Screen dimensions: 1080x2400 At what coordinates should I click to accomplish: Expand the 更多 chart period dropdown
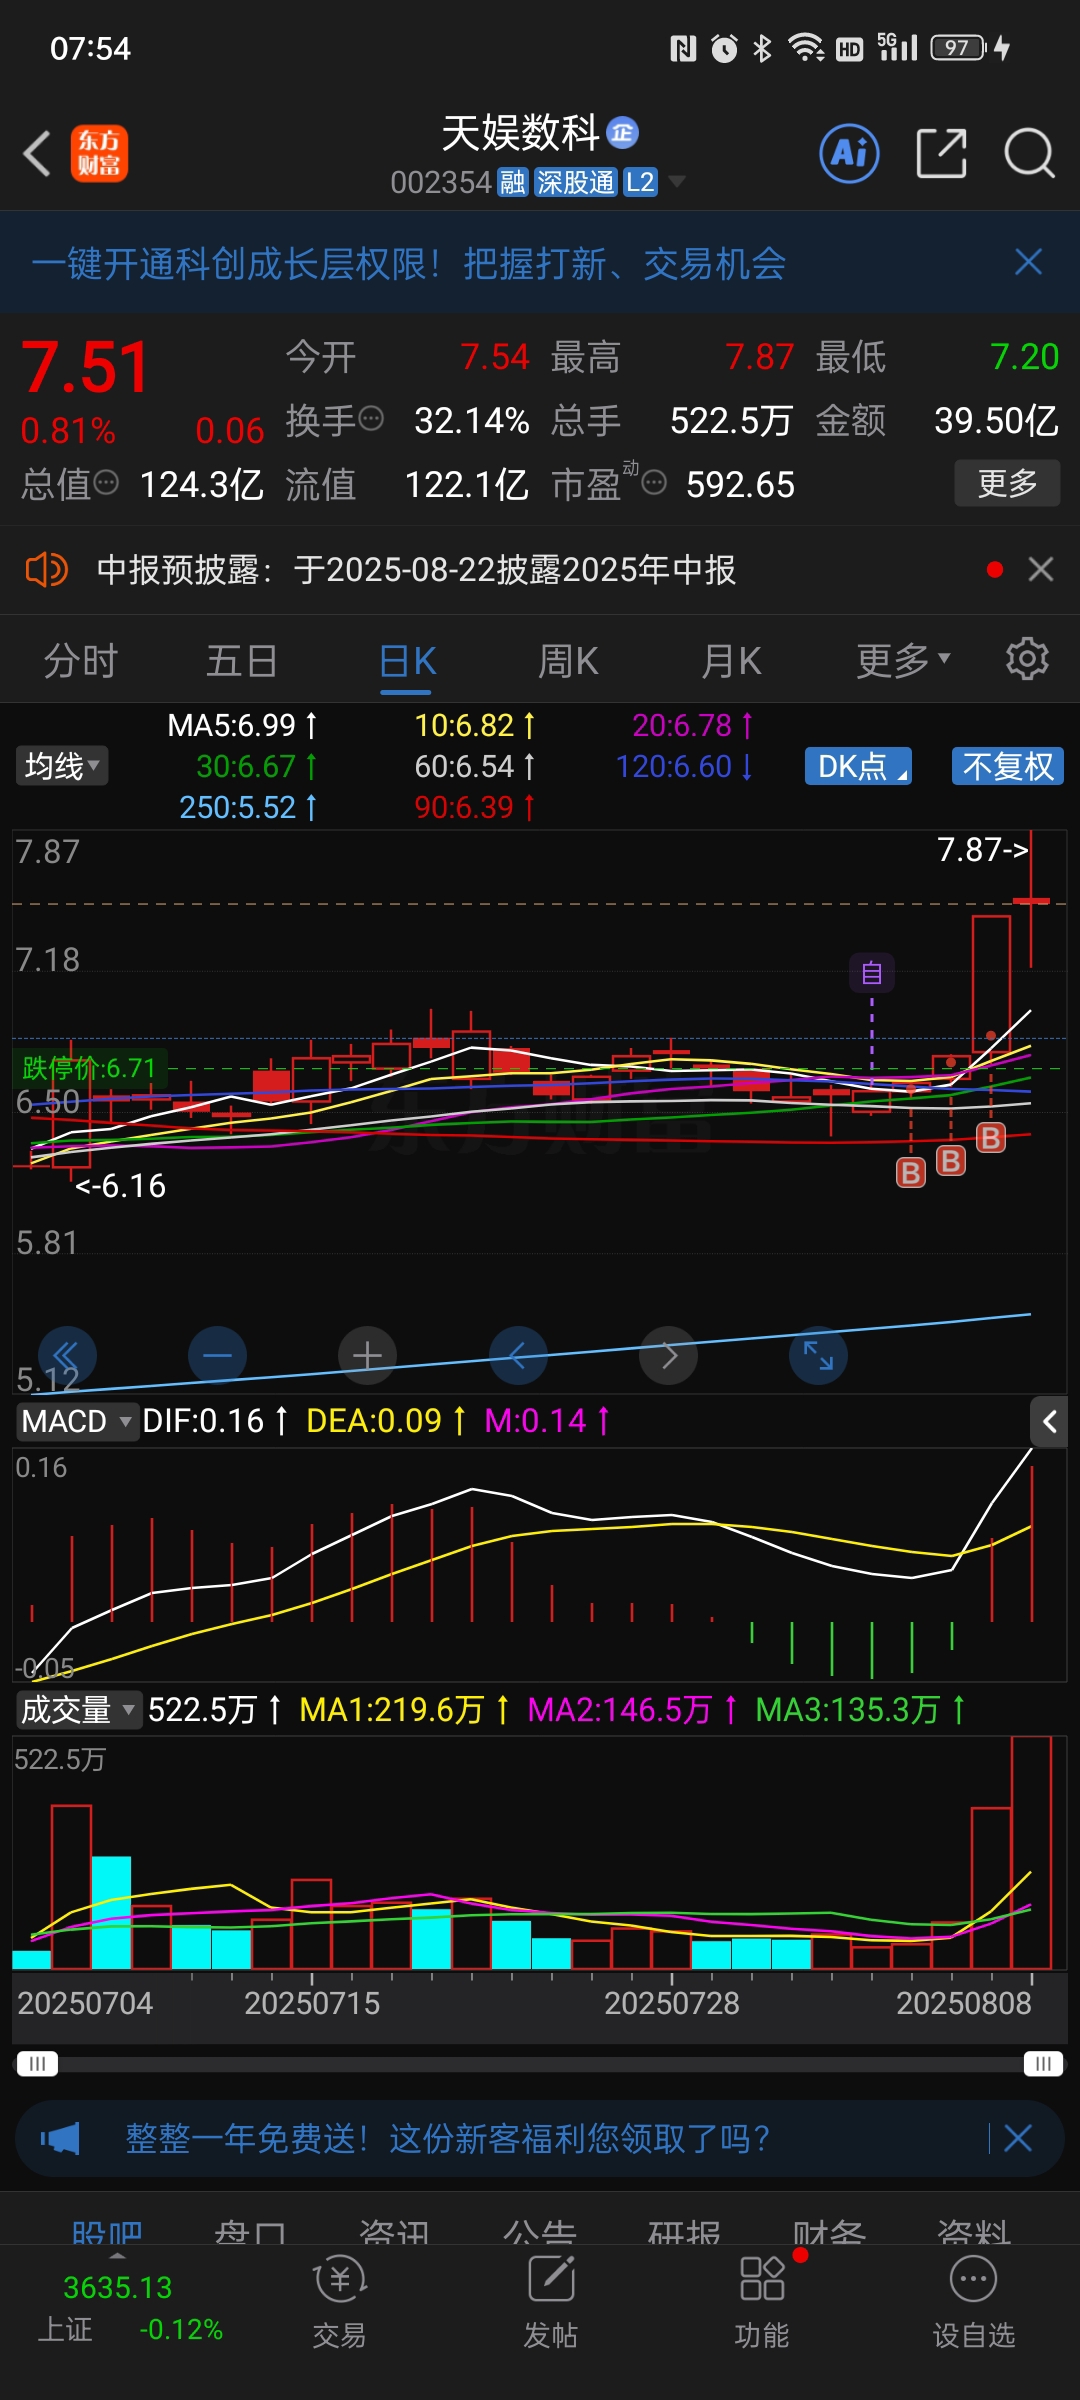click(903, 660)
